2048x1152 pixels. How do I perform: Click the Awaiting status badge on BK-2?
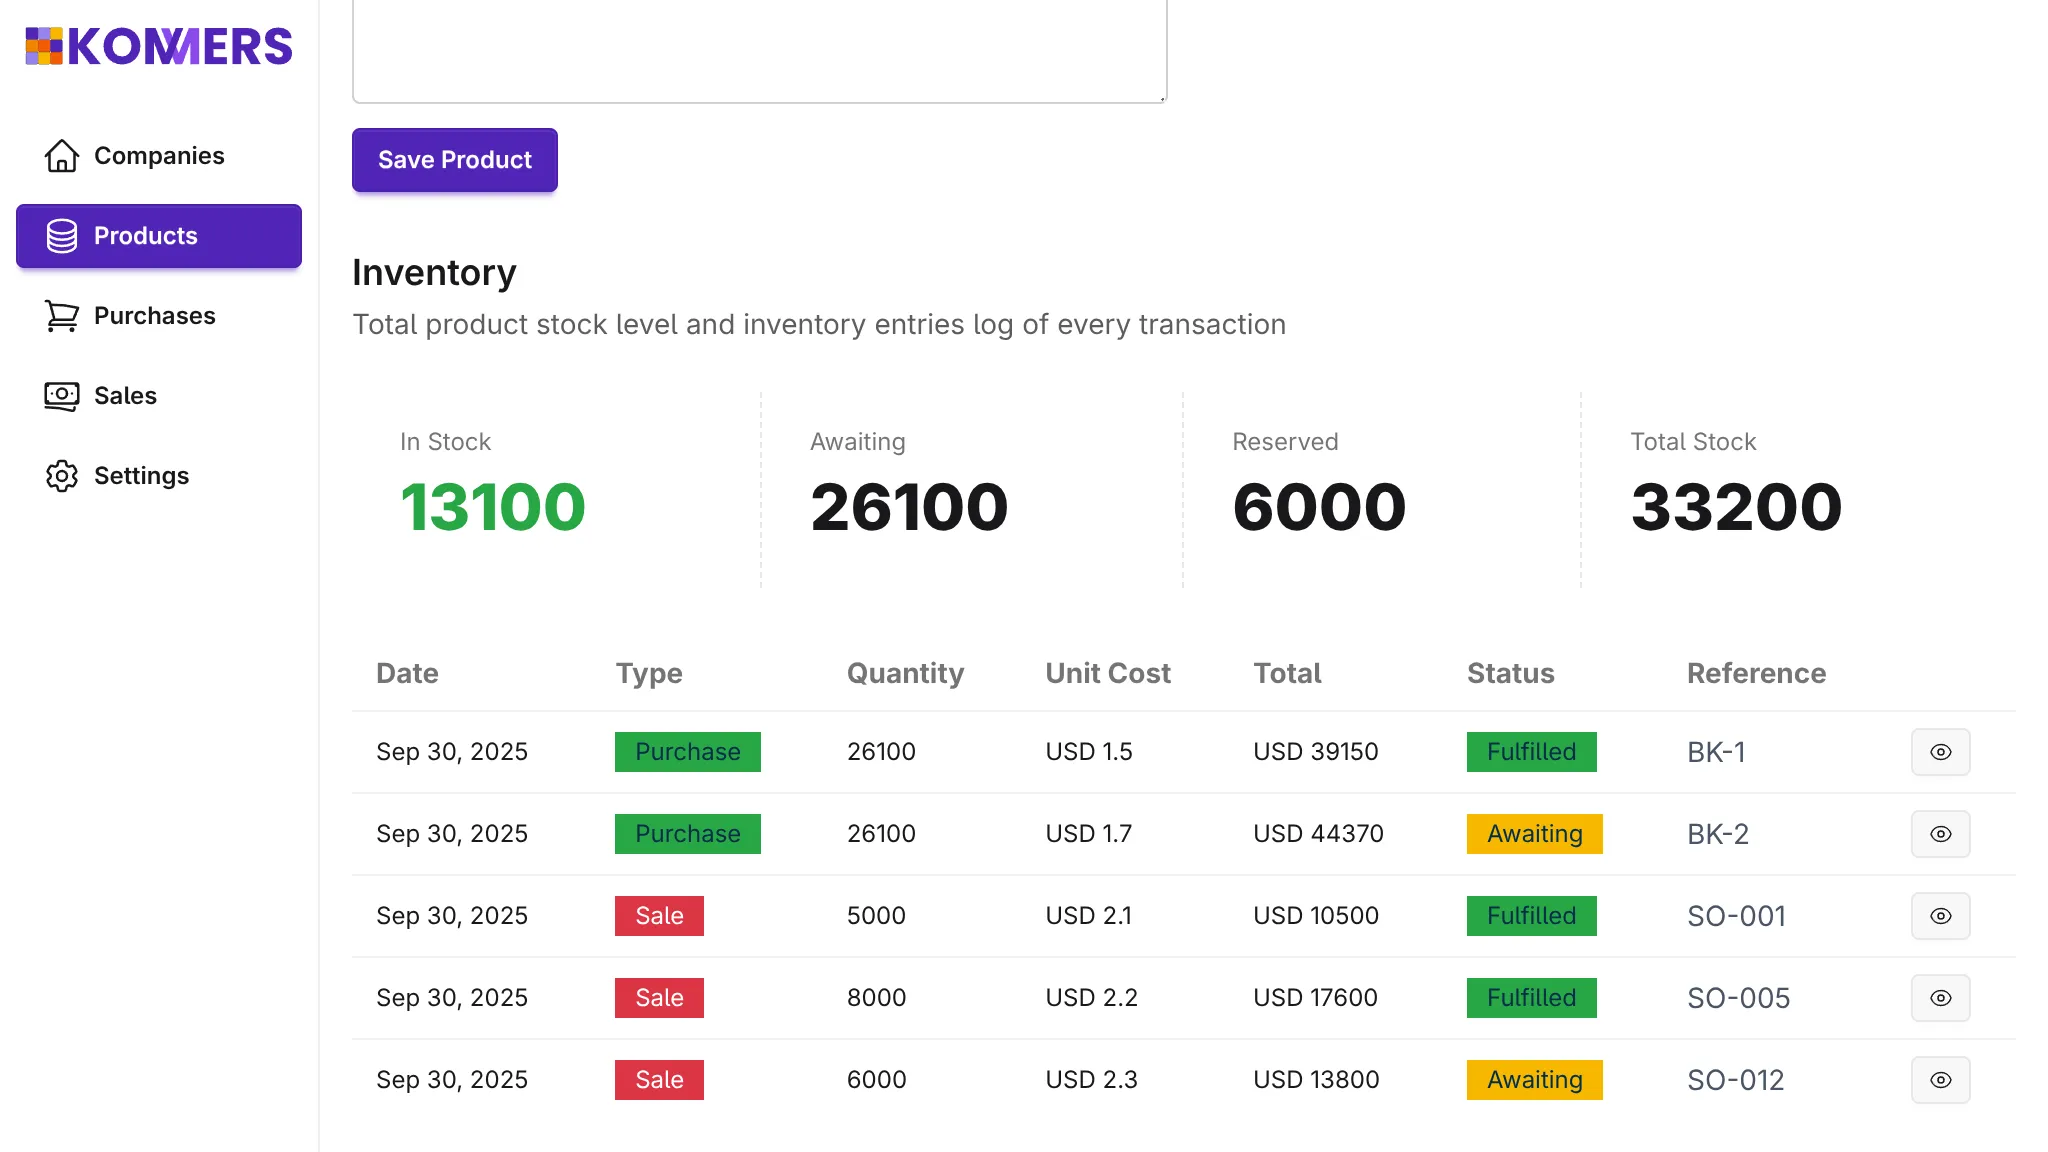[x=1534, y=833]
